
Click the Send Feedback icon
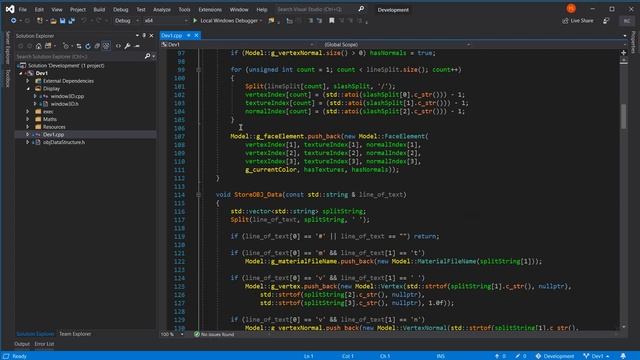point(606,20)
